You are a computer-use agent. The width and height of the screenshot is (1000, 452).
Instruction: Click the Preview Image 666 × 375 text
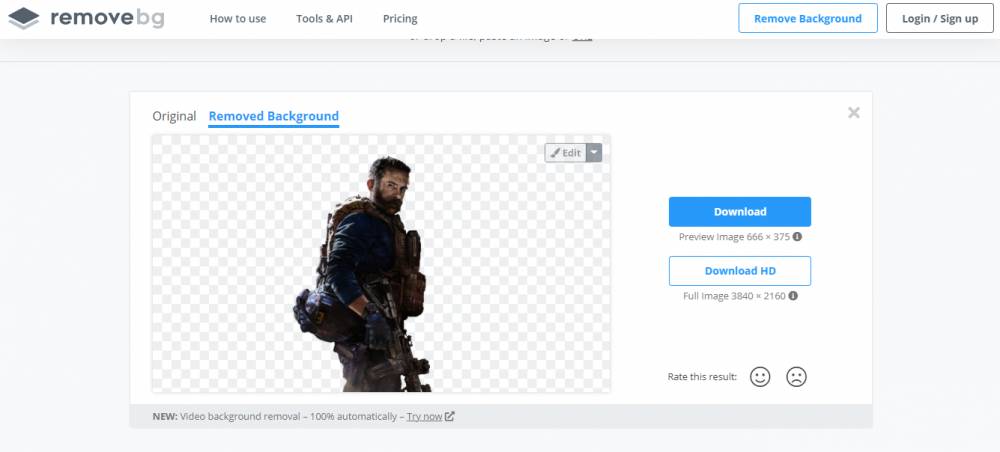(x=734, y=237)
